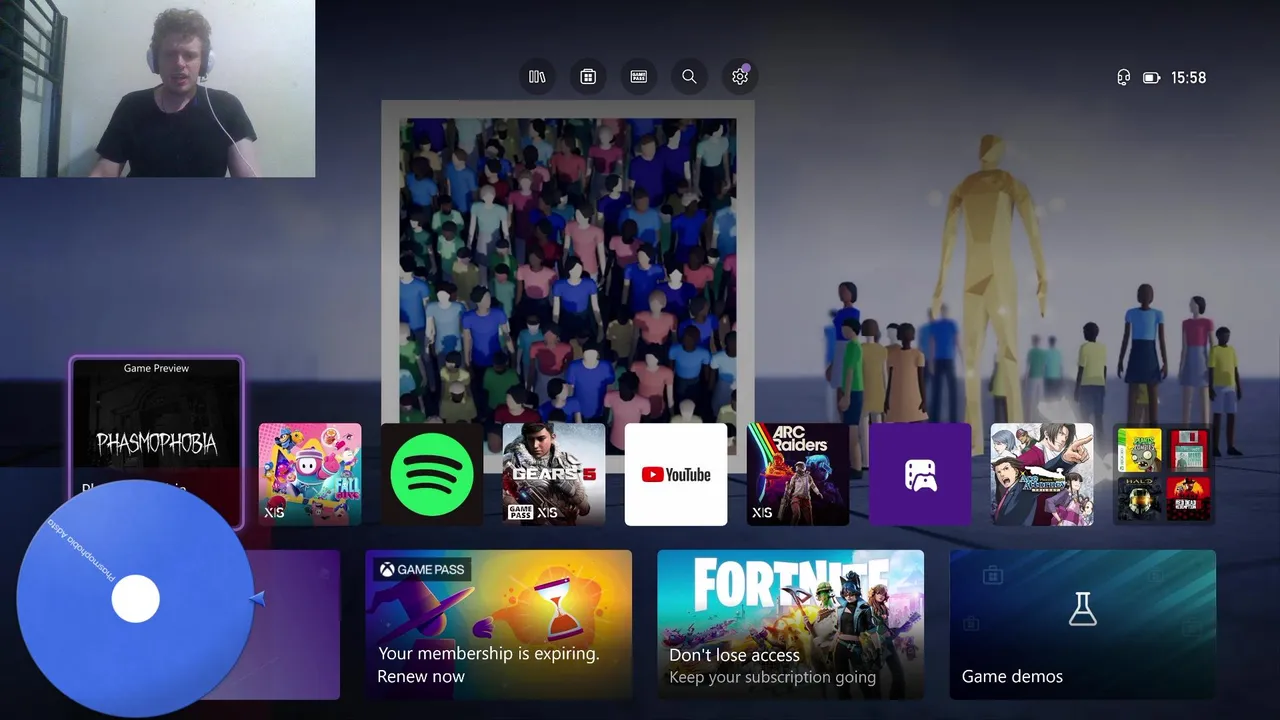
Task: Open My games & apps library icon
Action: pyautogui.click(x=537, y=77)
